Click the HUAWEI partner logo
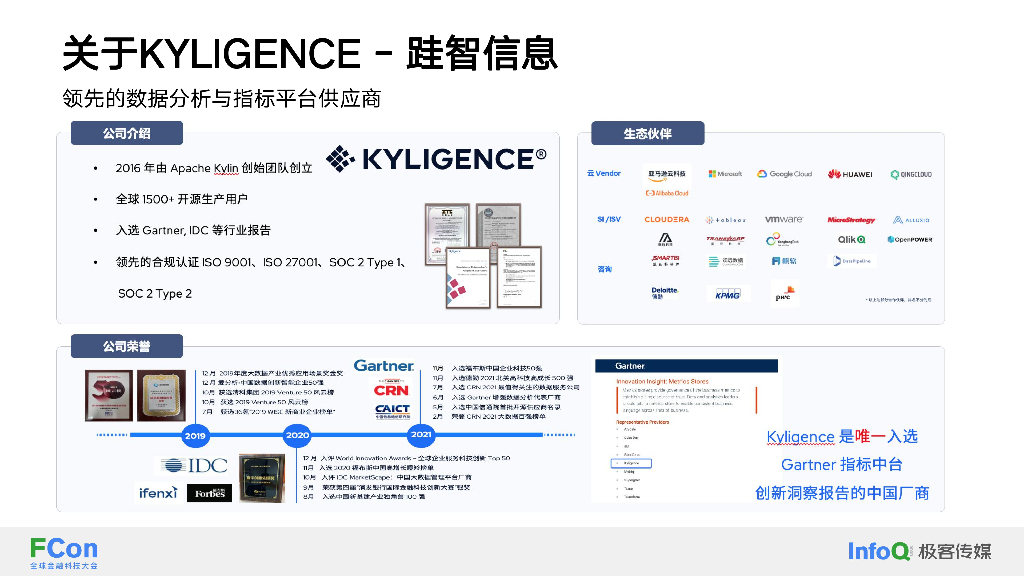1024x576 pixels. click(x=850, y=174)
